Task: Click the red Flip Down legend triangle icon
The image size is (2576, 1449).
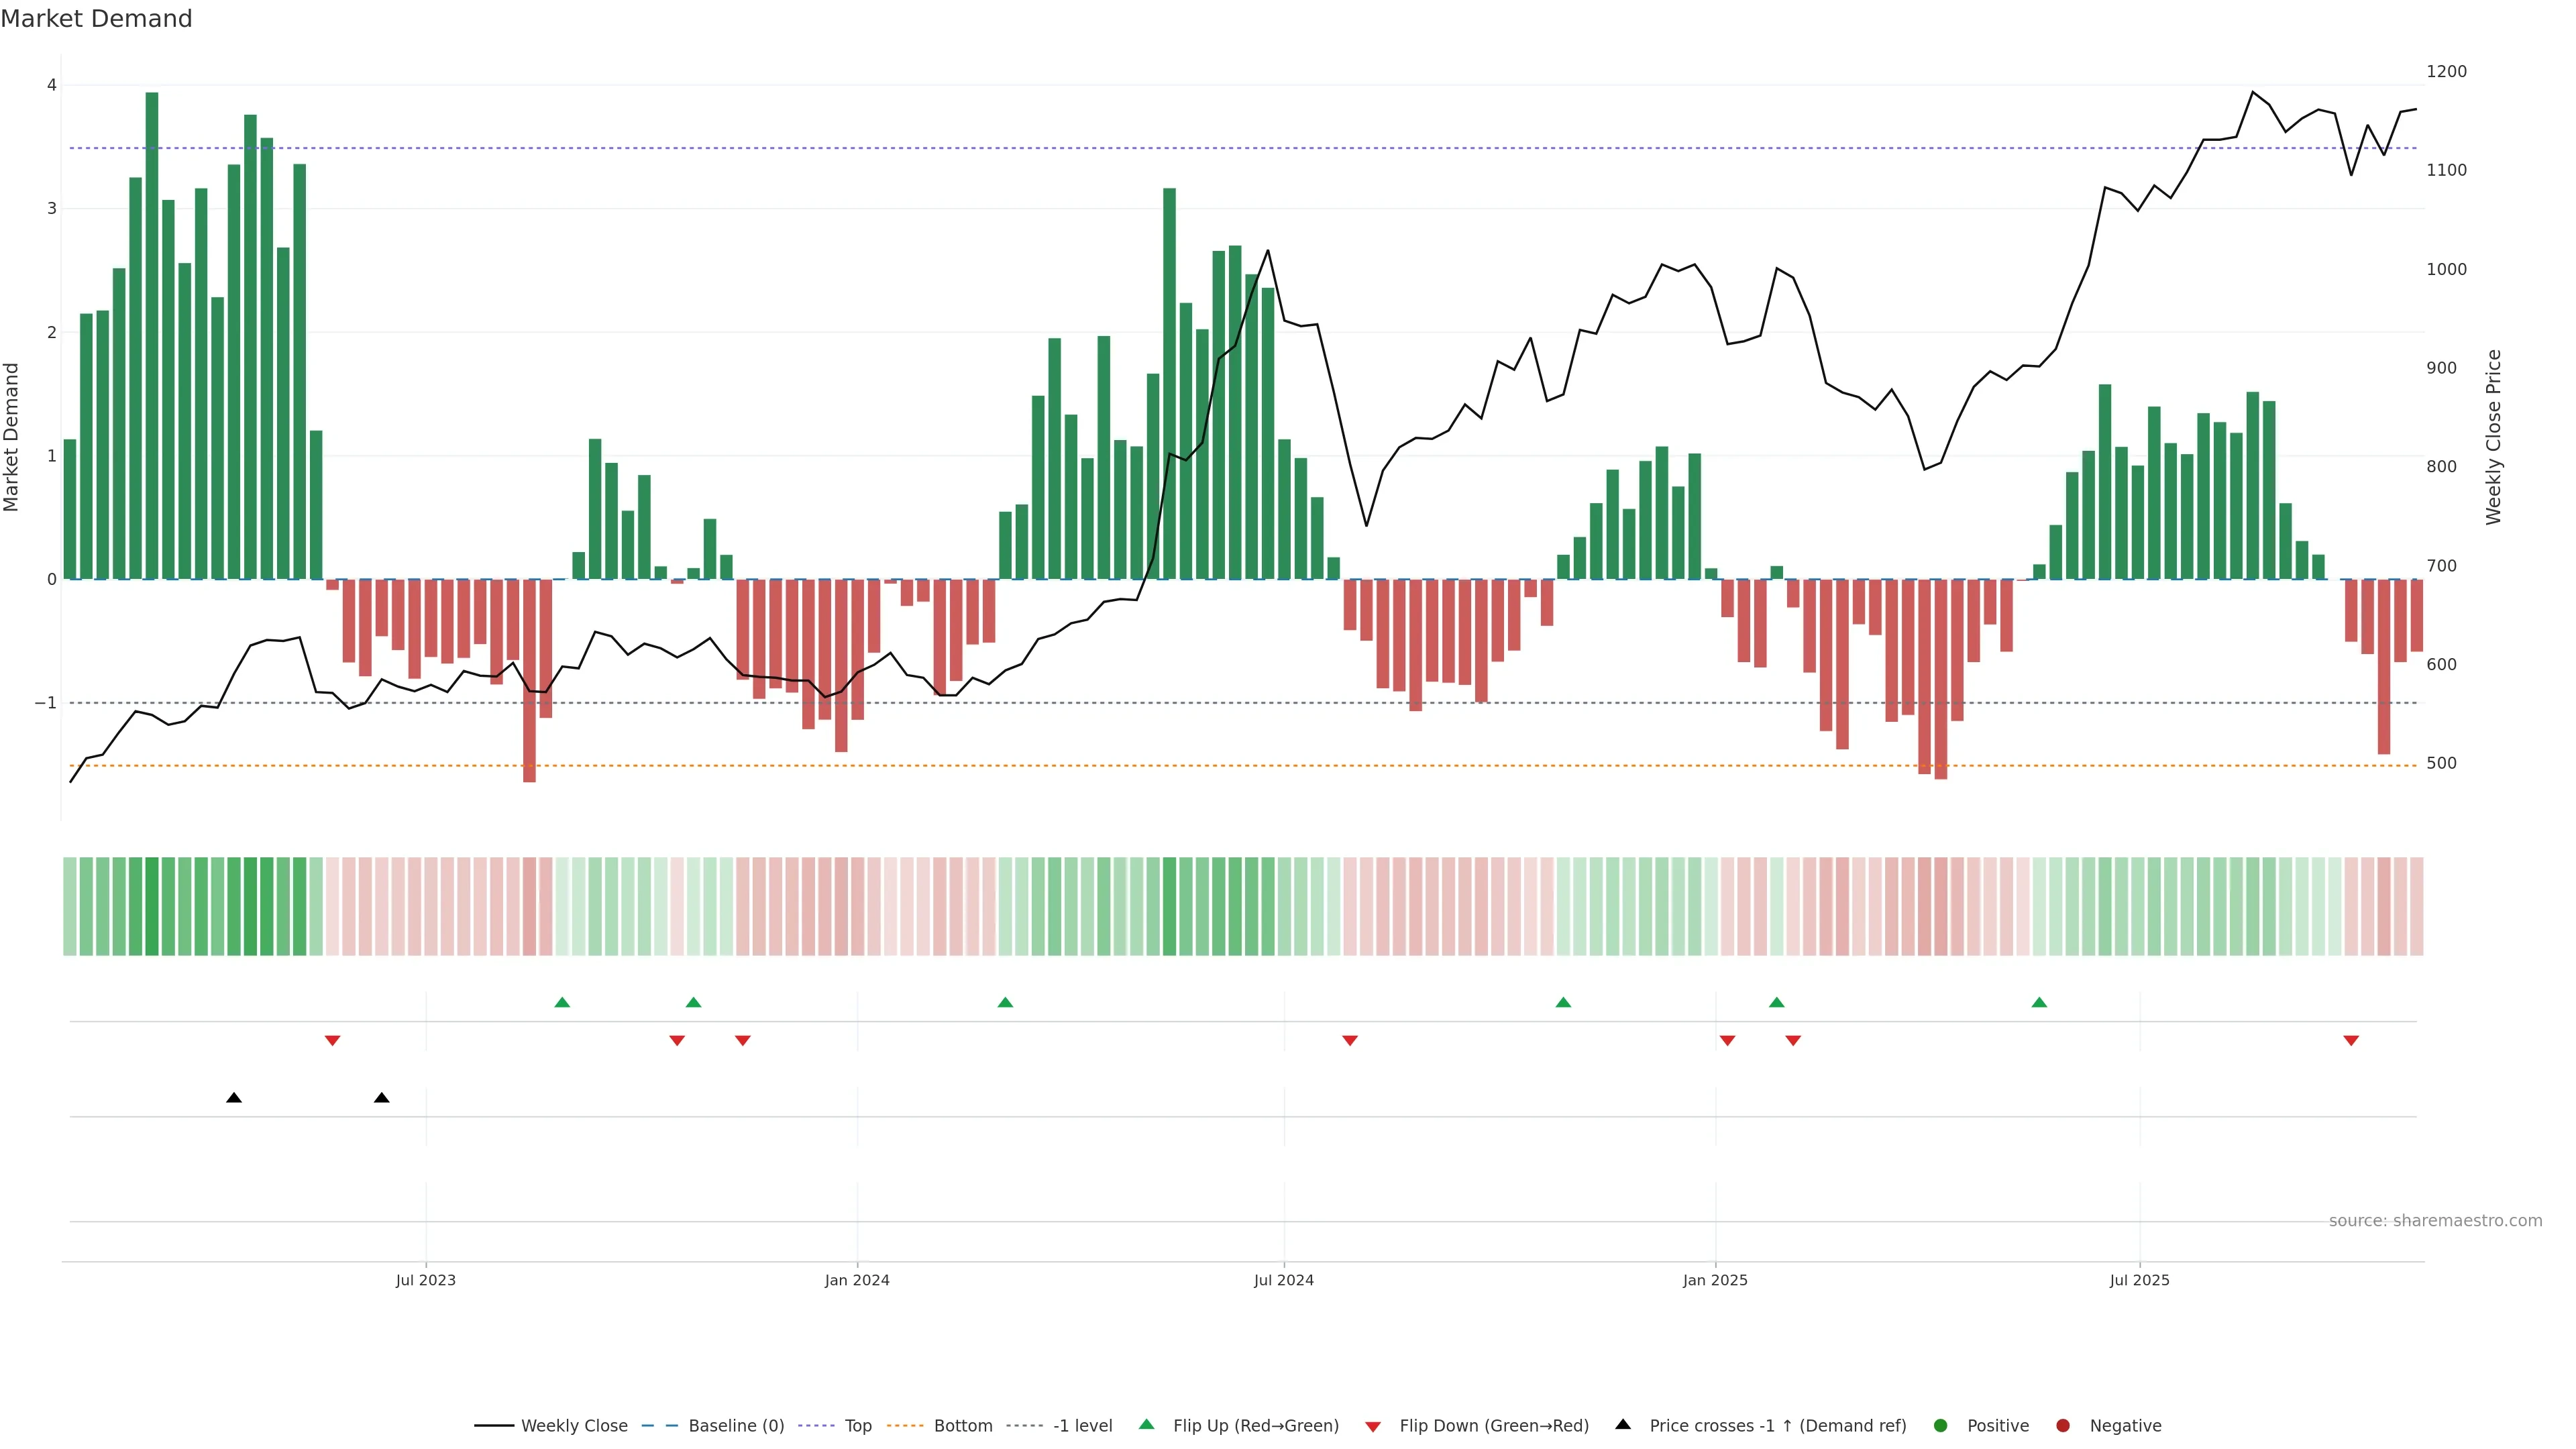Action: [1373, 1427]
